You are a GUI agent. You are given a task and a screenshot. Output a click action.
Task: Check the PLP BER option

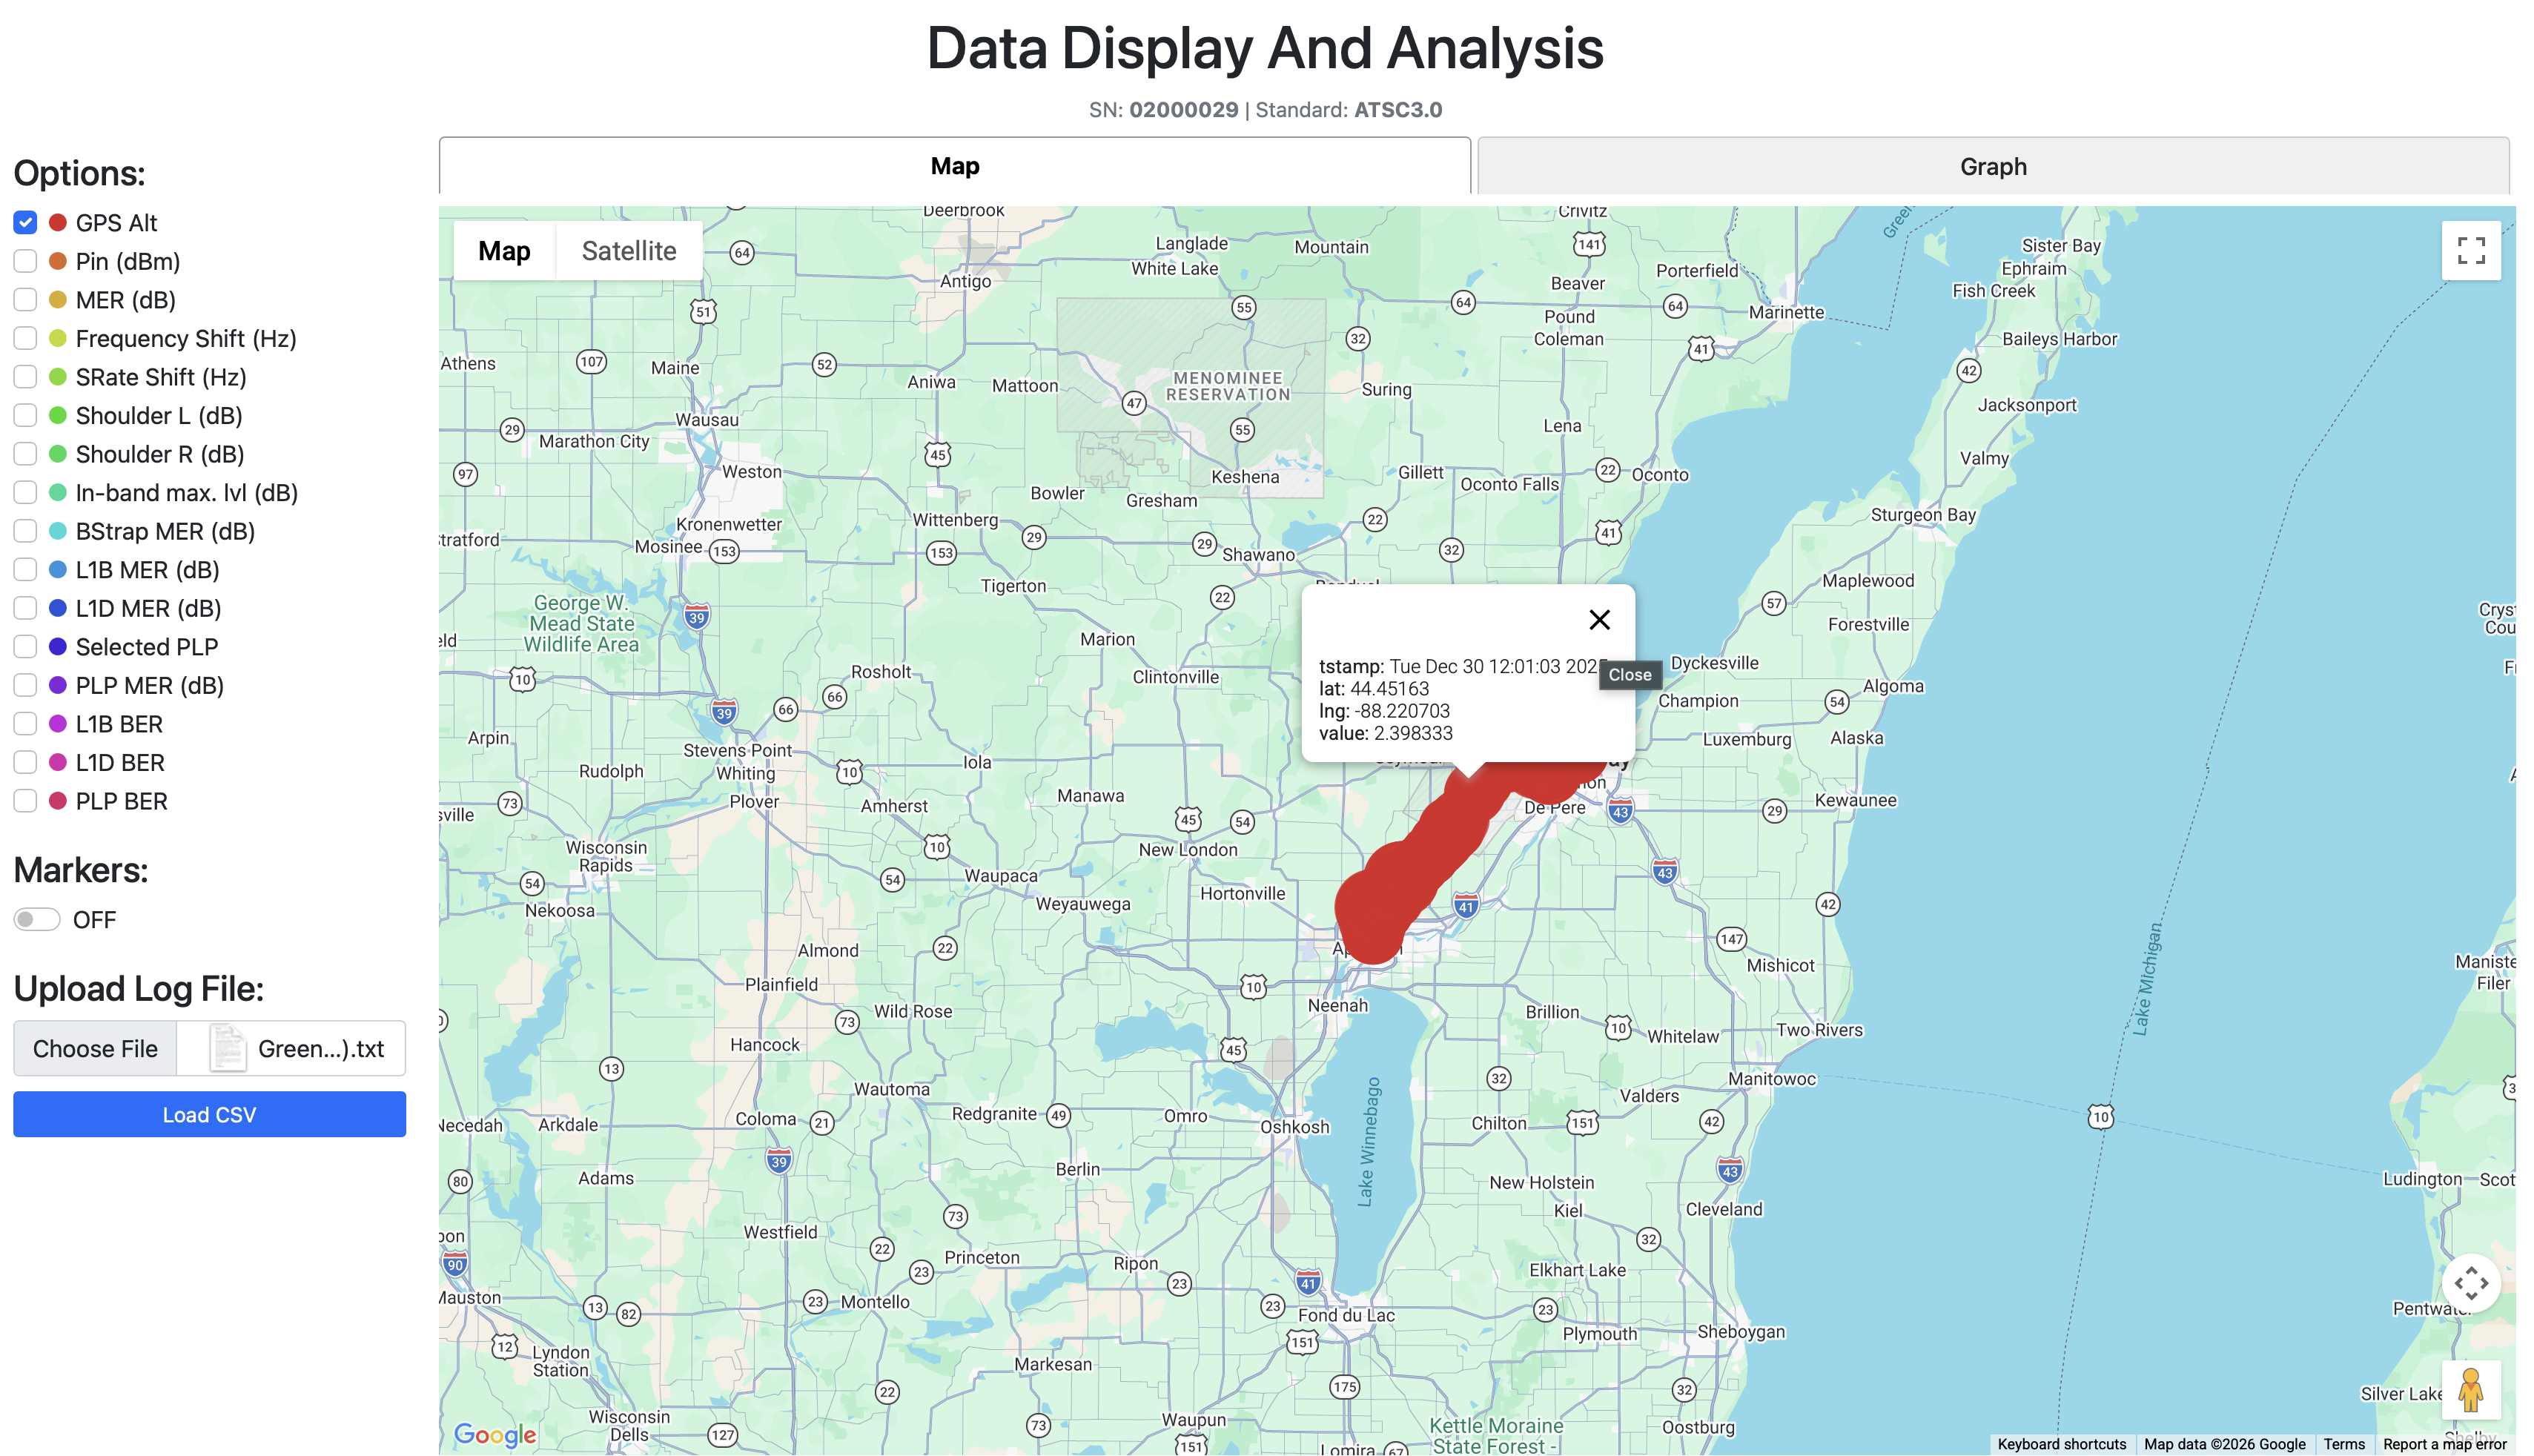[x=25, y=801]
